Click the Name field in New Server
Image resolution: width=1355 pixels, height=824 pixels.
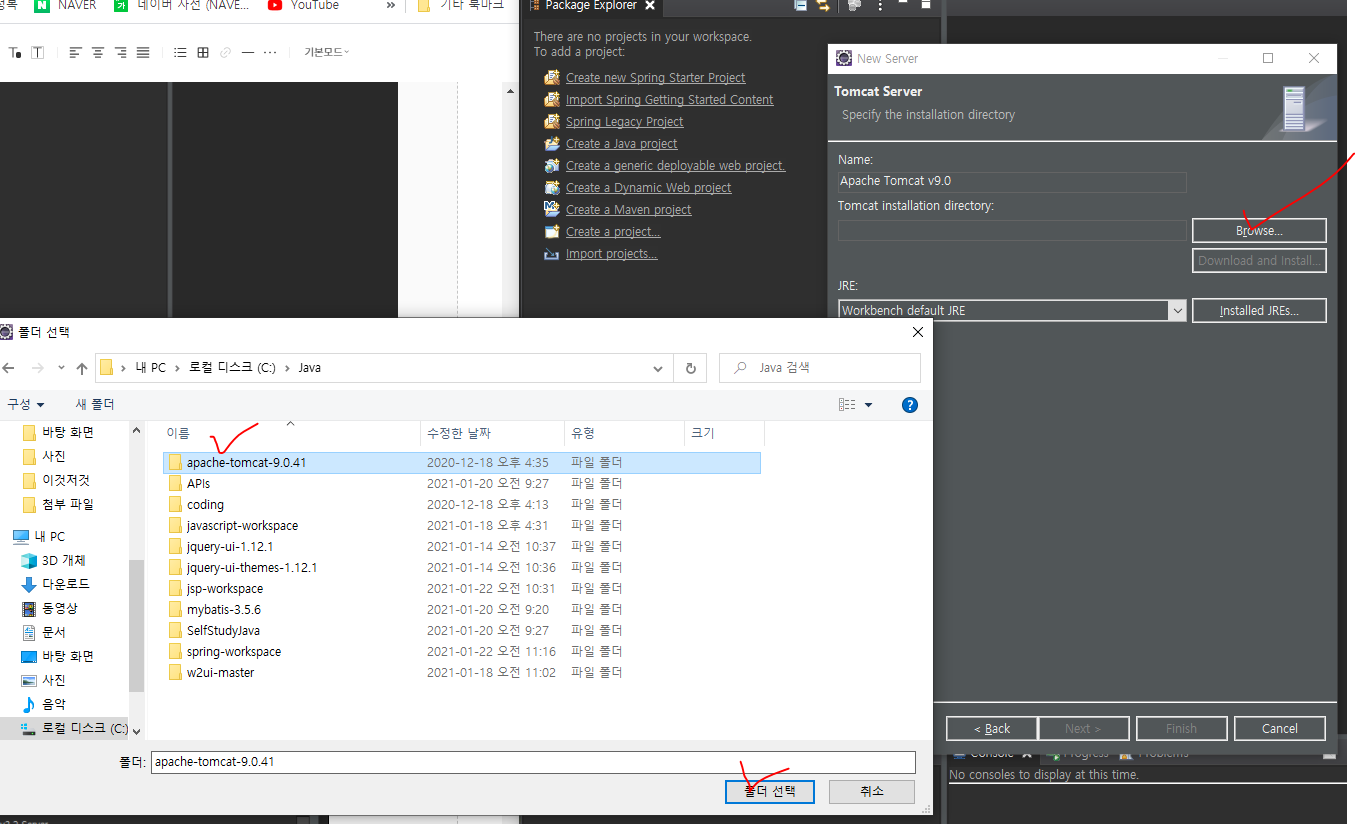point(1012,182)
